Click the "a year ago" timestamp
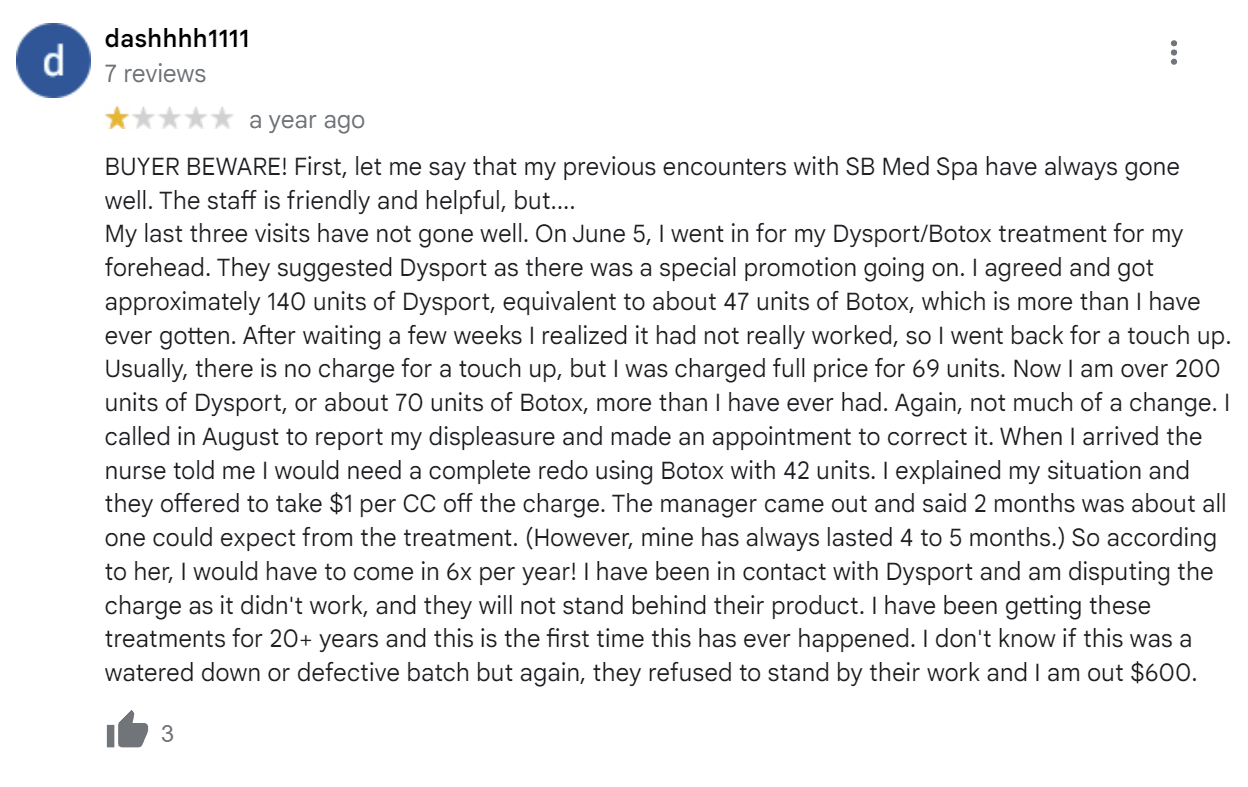The width and height of the screenshot is (1248, 787). (x=306, y=121)
